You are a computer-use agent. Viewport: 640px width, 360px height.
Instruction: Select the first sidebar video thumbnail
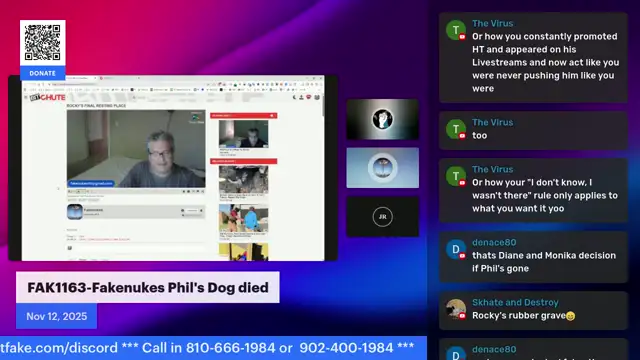(x=243, y=134)
